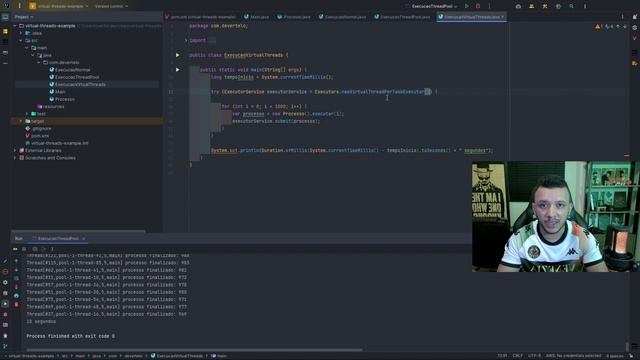
Task: Open more options in the Run toolbar
Action: [x=52, y=249]
